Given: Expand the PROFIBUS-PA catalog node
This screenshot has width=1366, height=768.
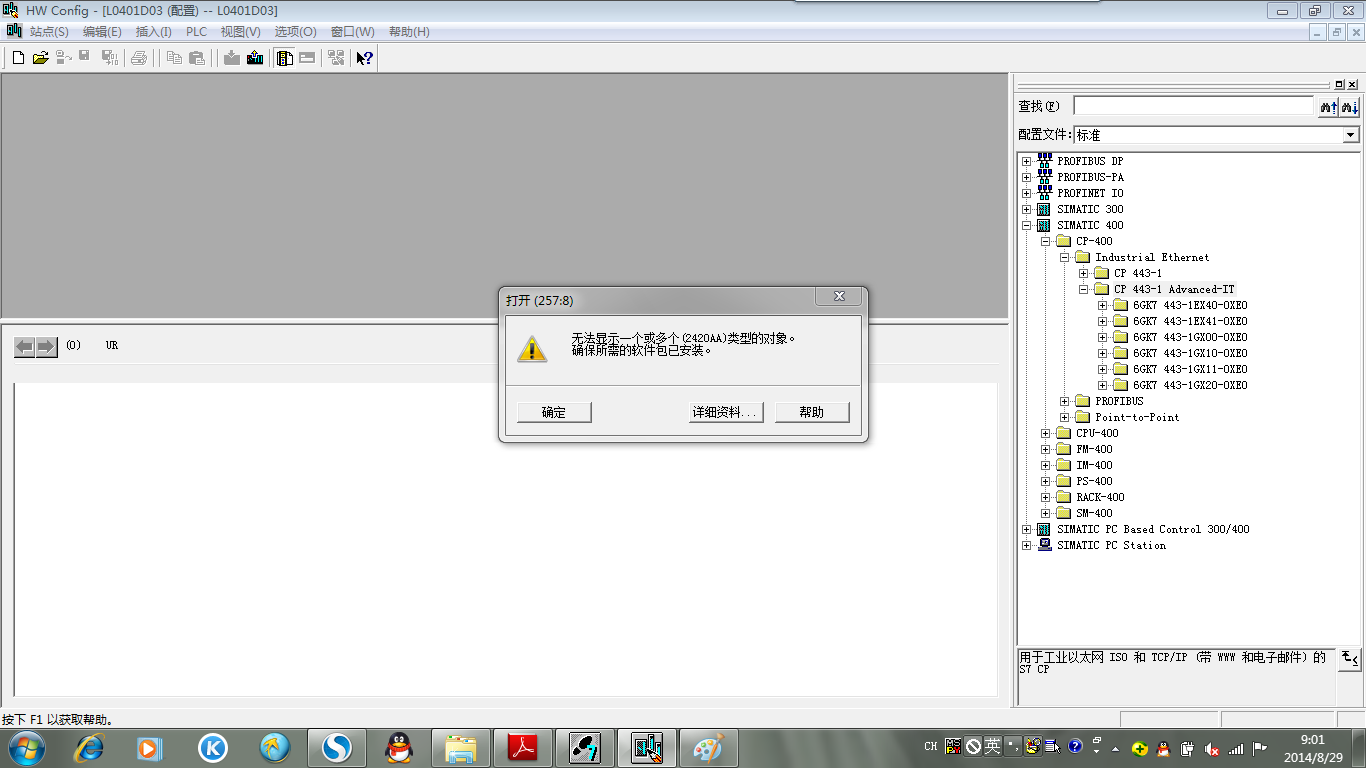Looking at the screenshot, I should (1026, 177).
